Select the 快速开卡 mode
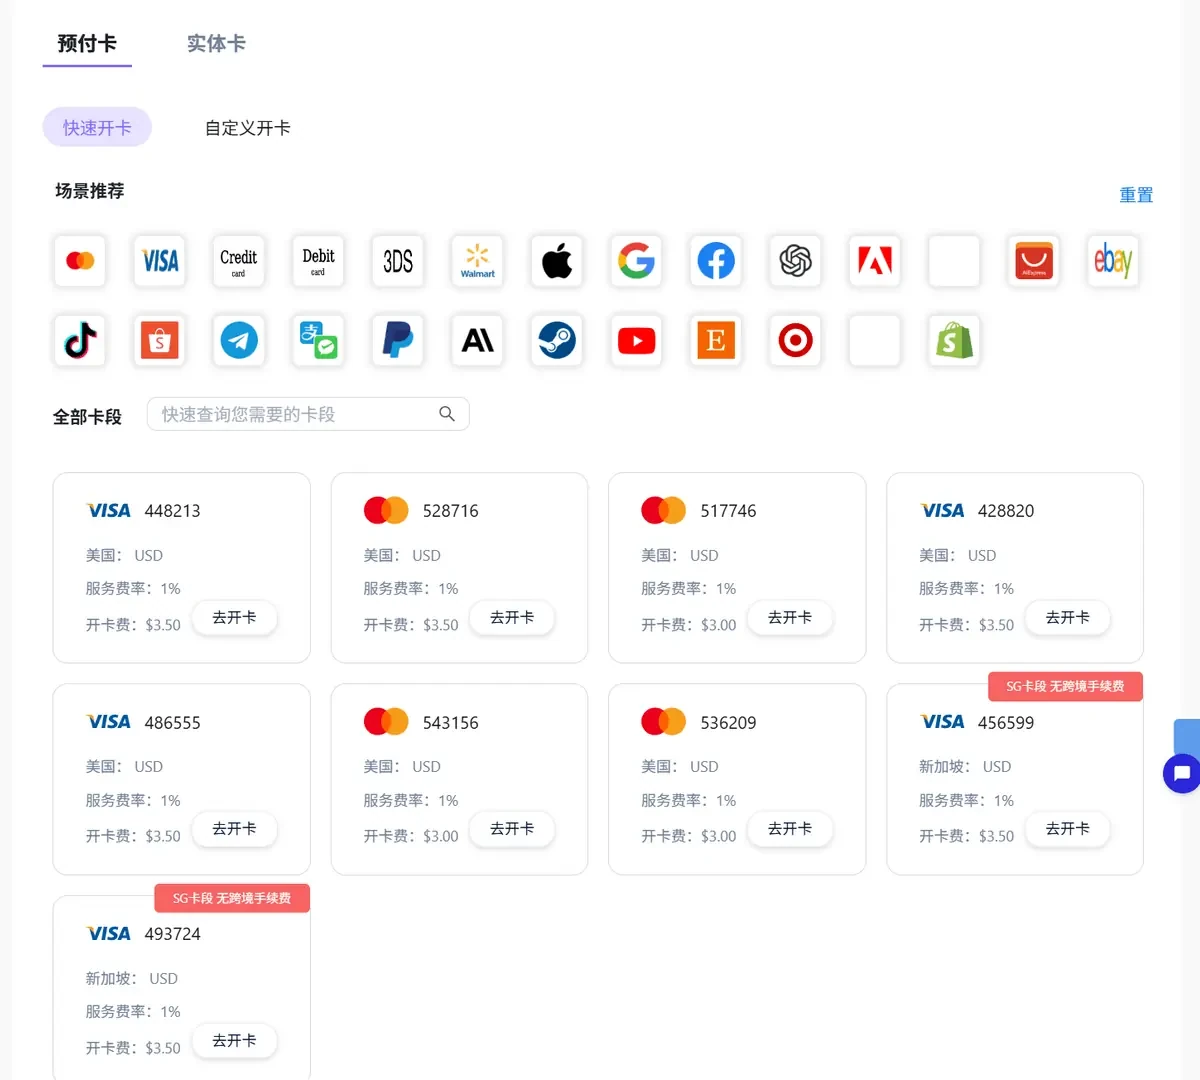 pos(97,128)
